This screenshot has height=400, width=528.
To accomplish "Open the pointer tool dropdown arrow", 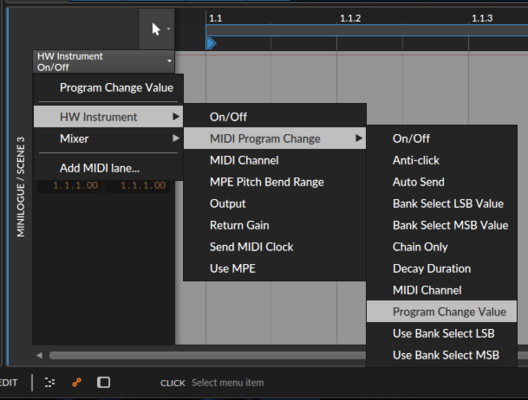I will tap(168, 29).
